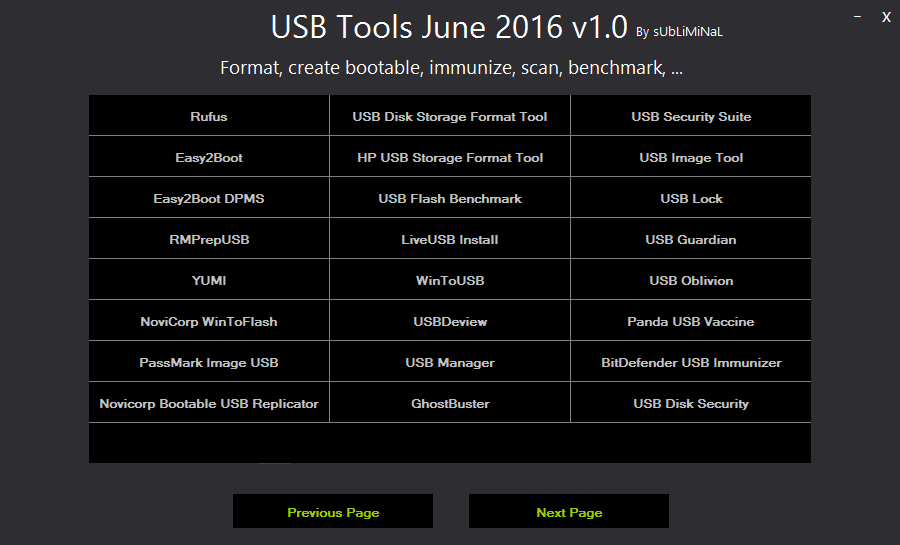
Task: Select USBDeview utility
Action: coord(450,321)
